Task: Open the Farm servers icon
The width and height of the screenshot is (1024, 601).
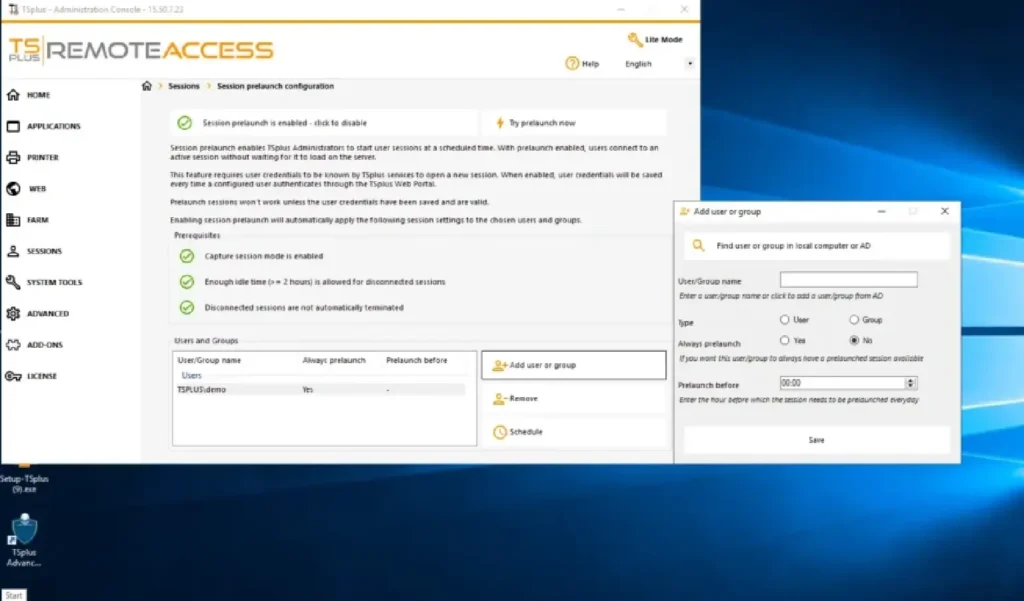Action: click(13, 220)
